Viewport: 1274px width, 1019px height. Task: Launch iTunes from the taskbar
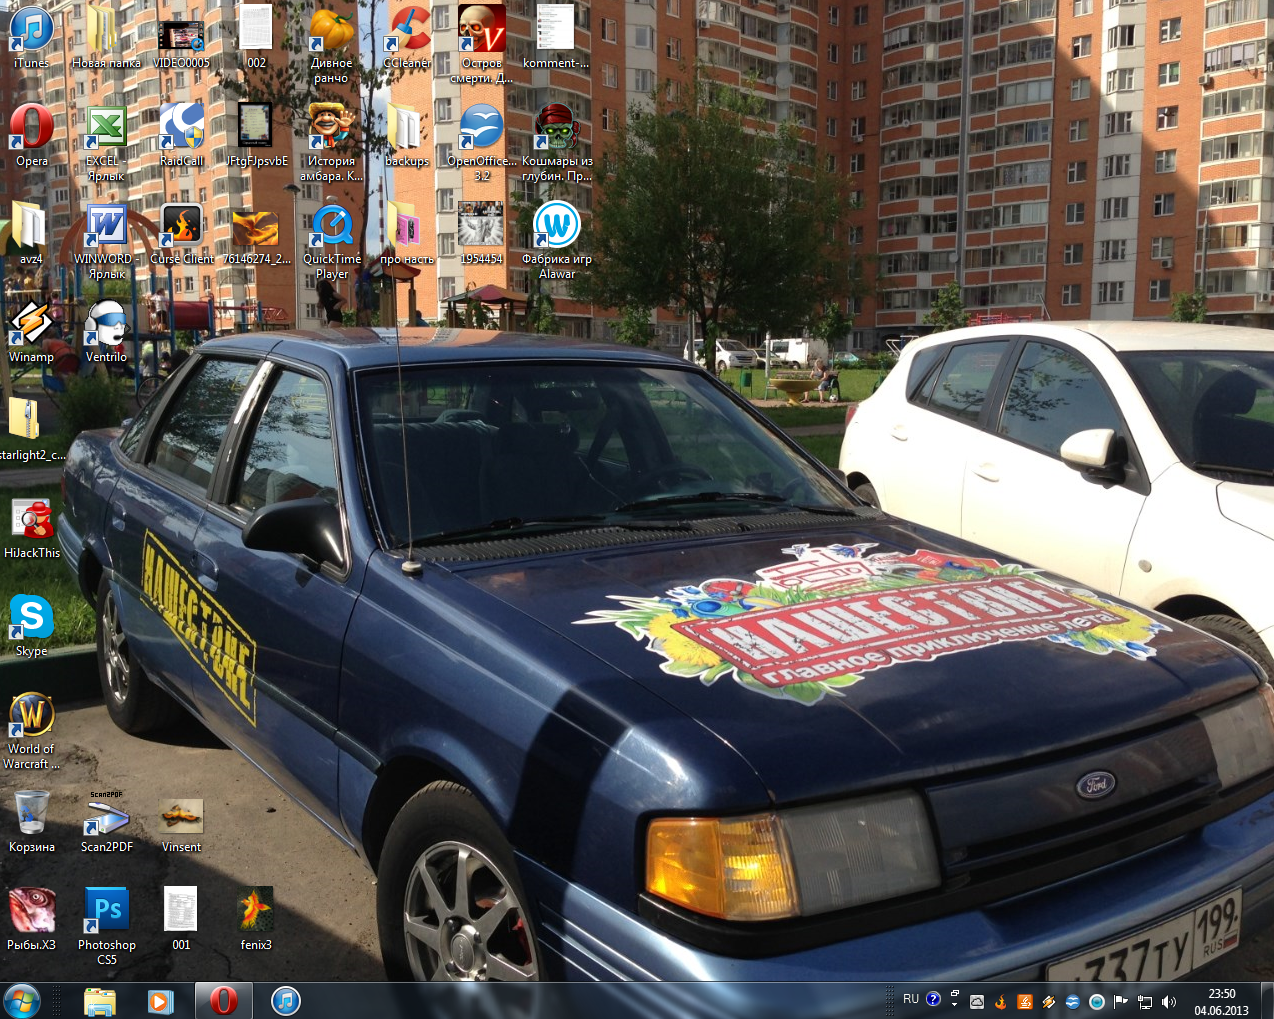[x=286, y=1000]
